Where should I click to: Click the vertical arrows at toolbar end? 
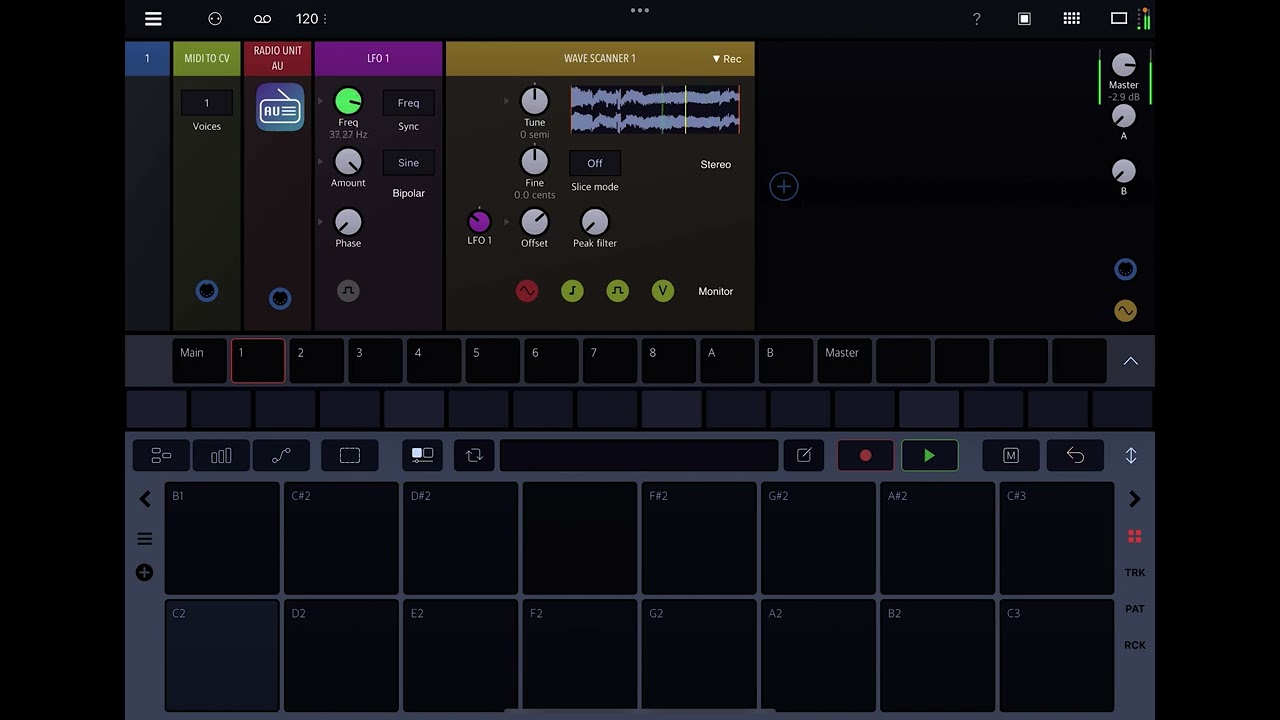[1131, 455]
